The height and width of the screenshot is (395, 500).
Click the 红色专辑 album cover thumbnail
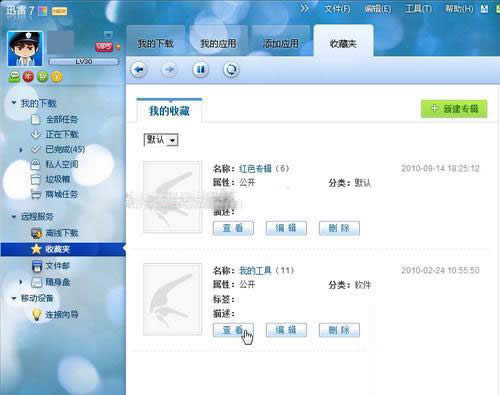(x=173, y=197)
